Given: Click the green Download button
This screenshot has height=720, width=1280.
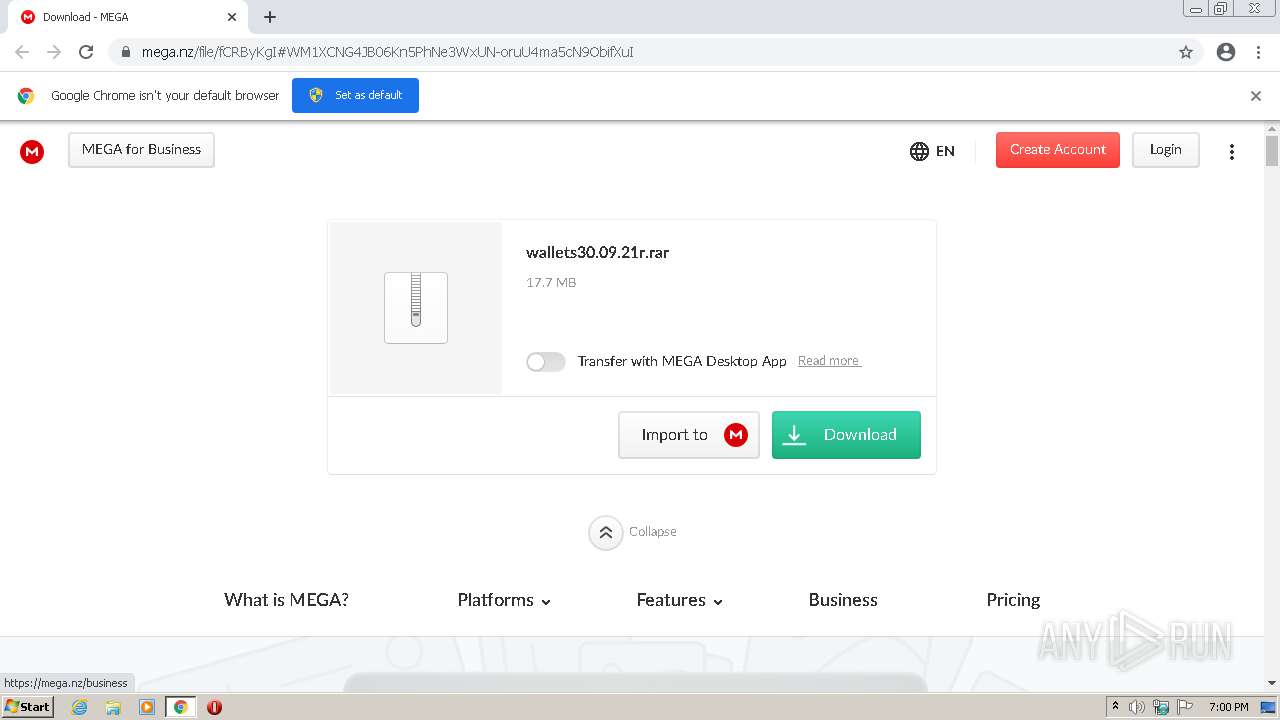Looking at the screenshot, I should (846, 435).
